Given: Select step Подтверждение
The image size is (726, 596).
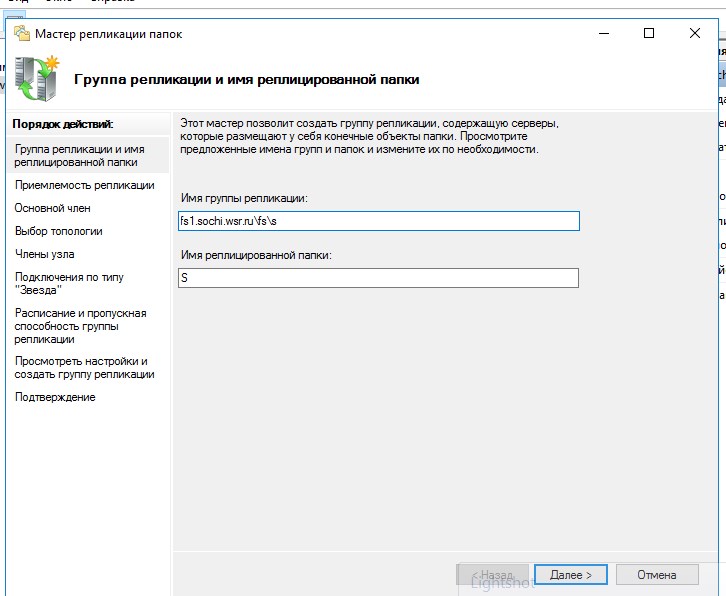Looking at the screenshot, I should [55, 397].
